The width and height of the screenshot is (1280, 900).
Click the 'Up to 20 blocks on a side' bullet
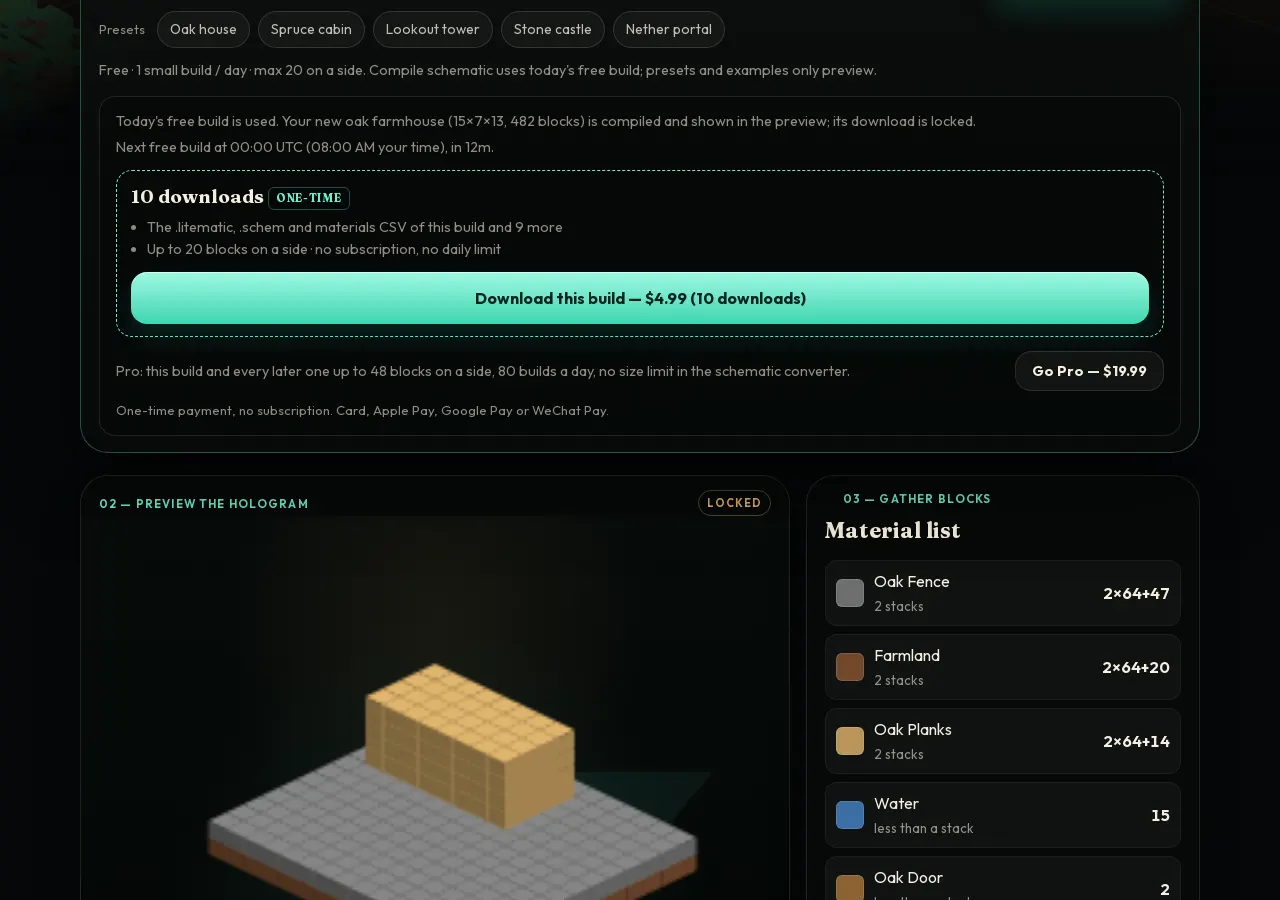point(324,249)
